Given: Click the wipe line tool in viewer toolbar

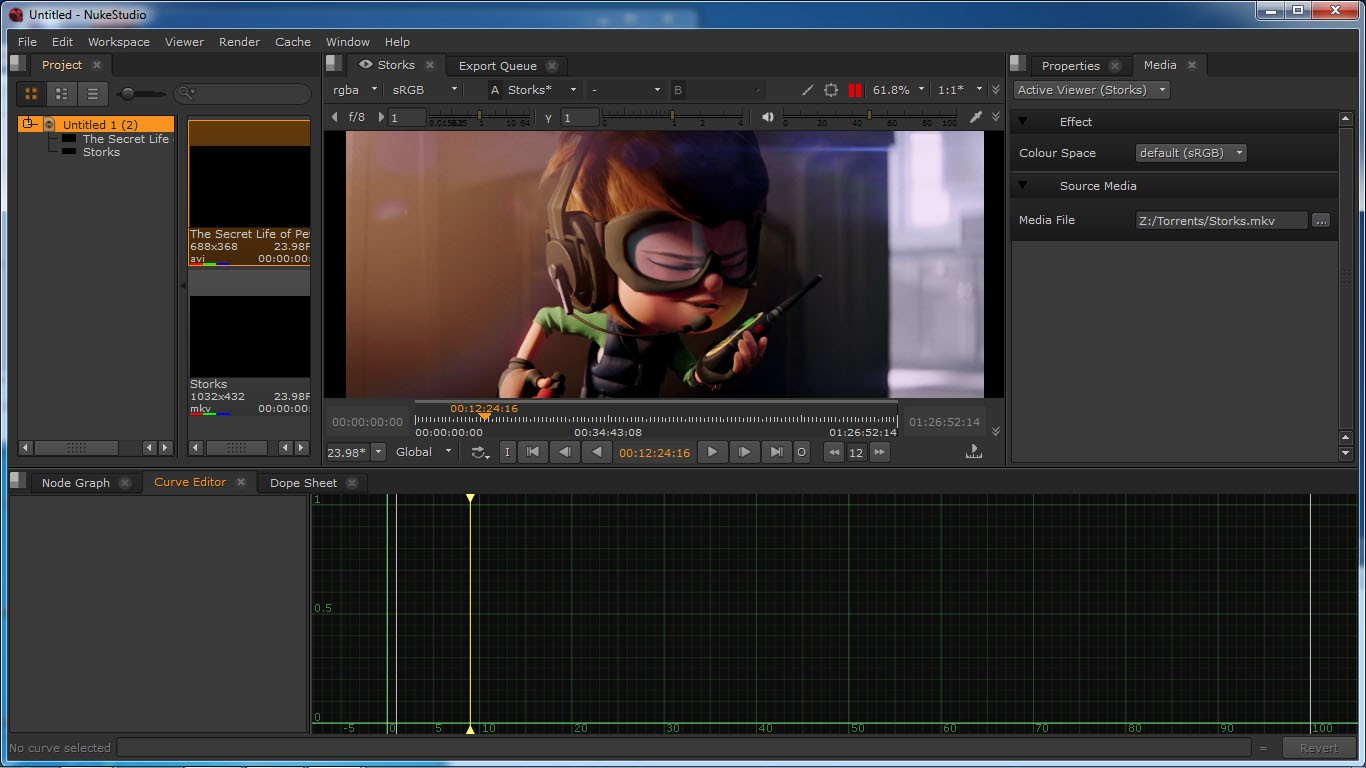Looking at the screenshot, I should pyautogui.click(x=808, y=90).
